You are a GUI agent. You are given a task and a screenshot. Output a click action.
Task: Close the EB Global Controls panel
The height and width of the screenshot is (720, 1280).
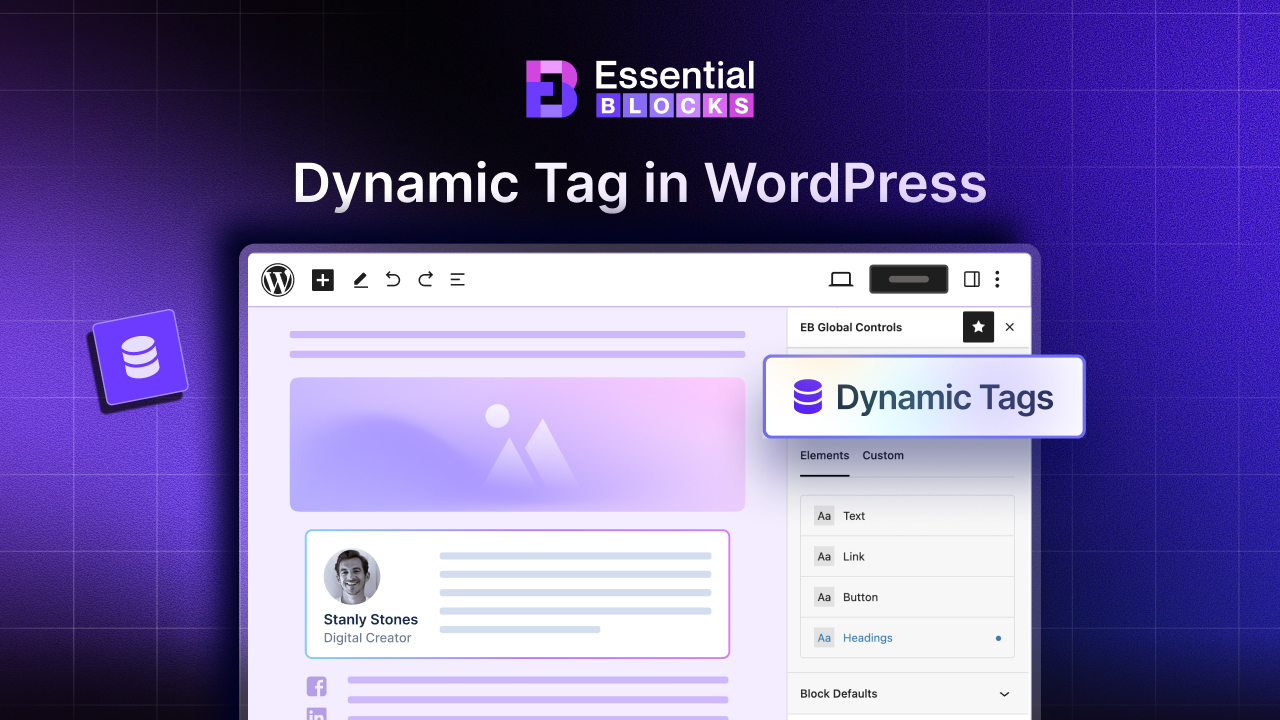pyautogui.click(x=1010, y=327)
